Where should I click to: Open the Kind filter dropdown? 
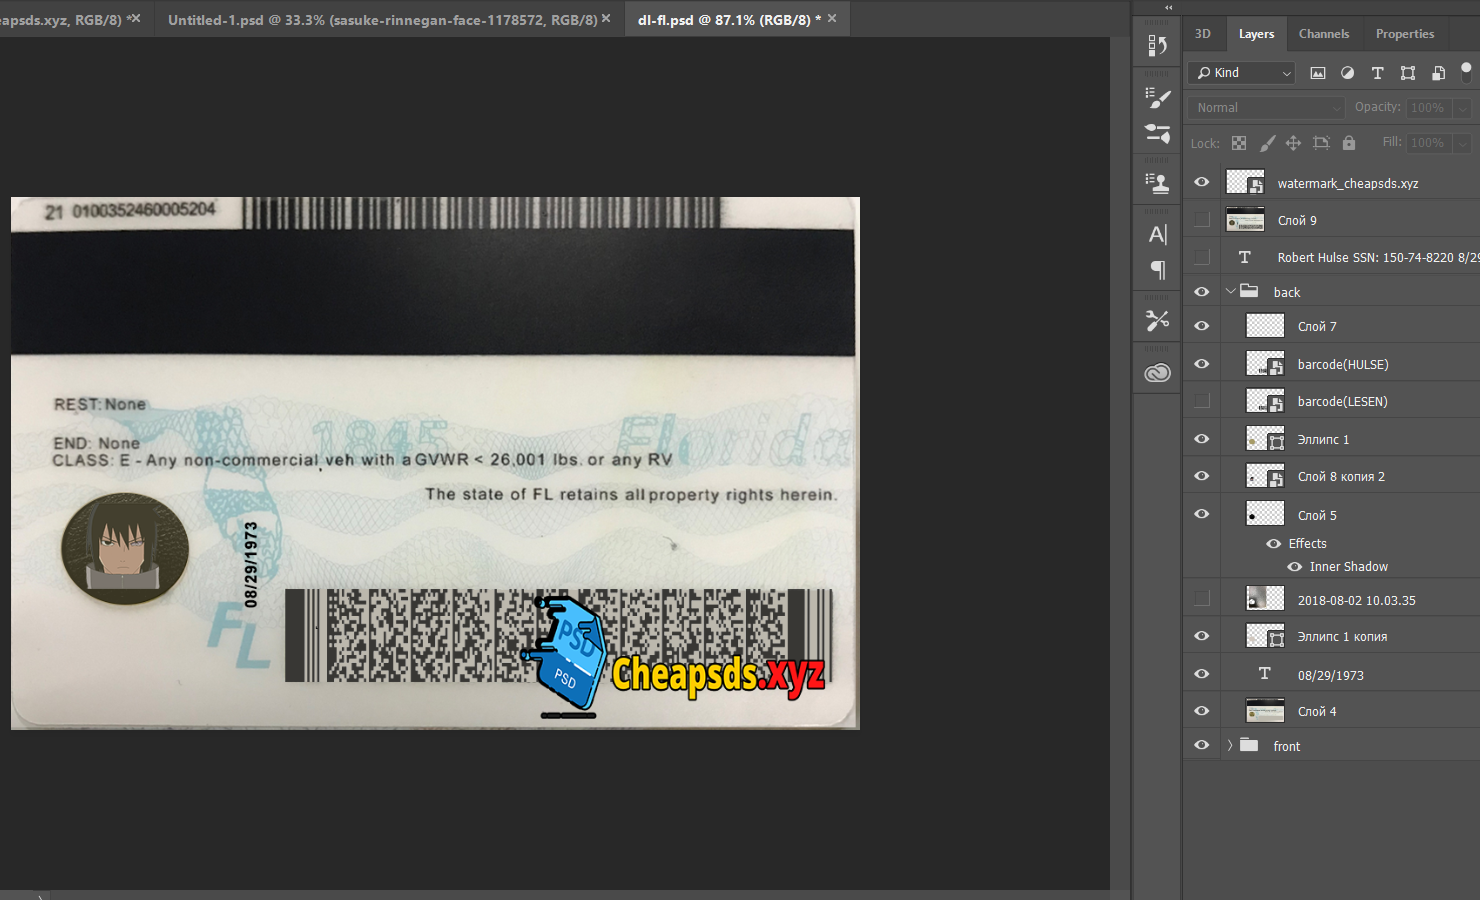(x=1242, y=73)
